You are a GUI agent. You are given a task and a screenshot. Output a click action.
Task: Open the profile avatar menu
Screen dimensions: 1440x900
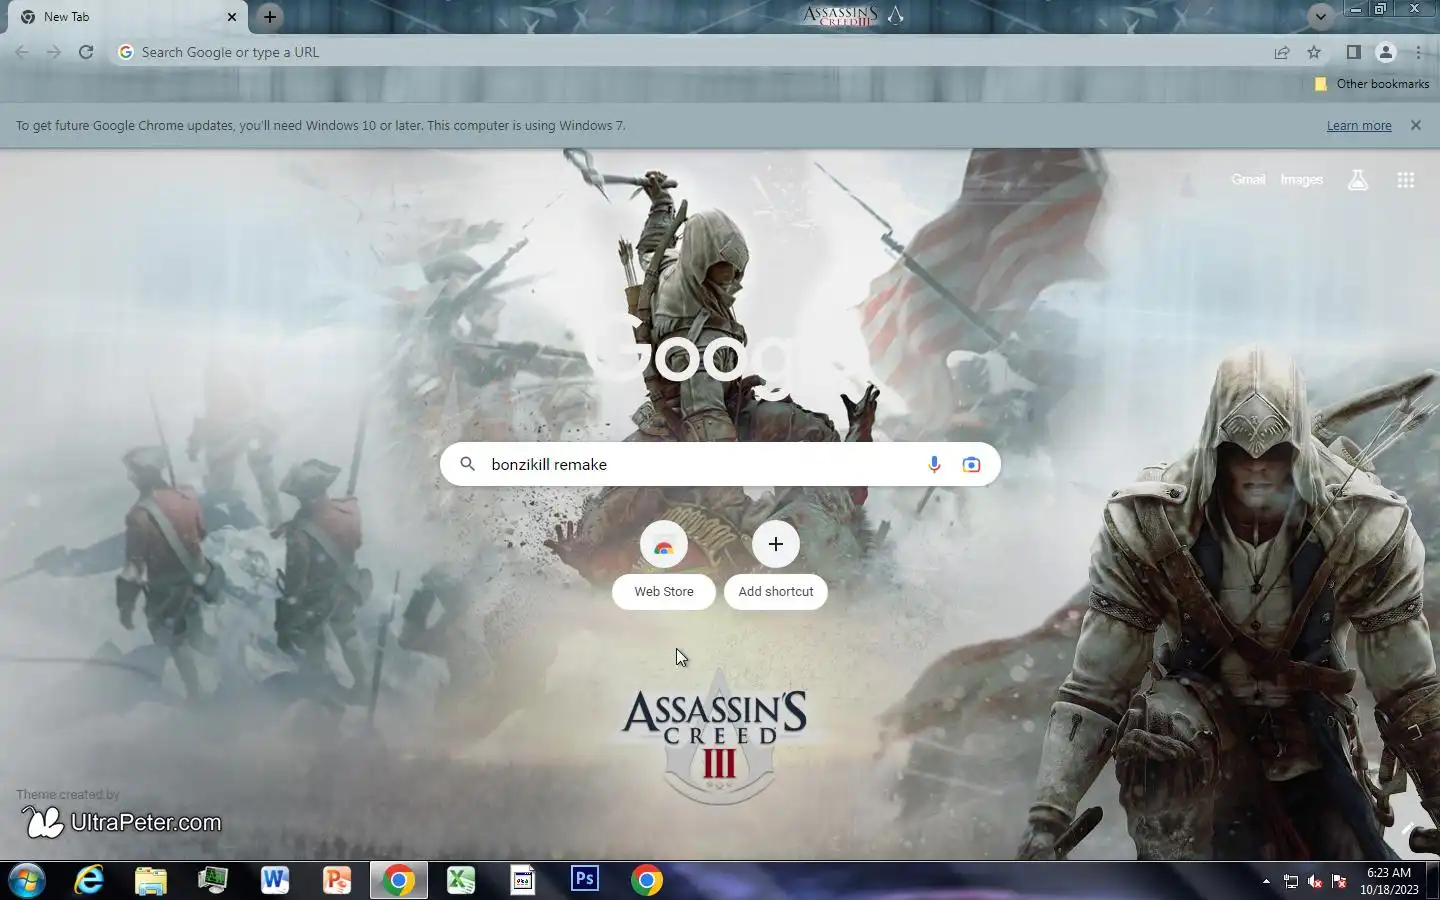click(x=1386, y=52)
